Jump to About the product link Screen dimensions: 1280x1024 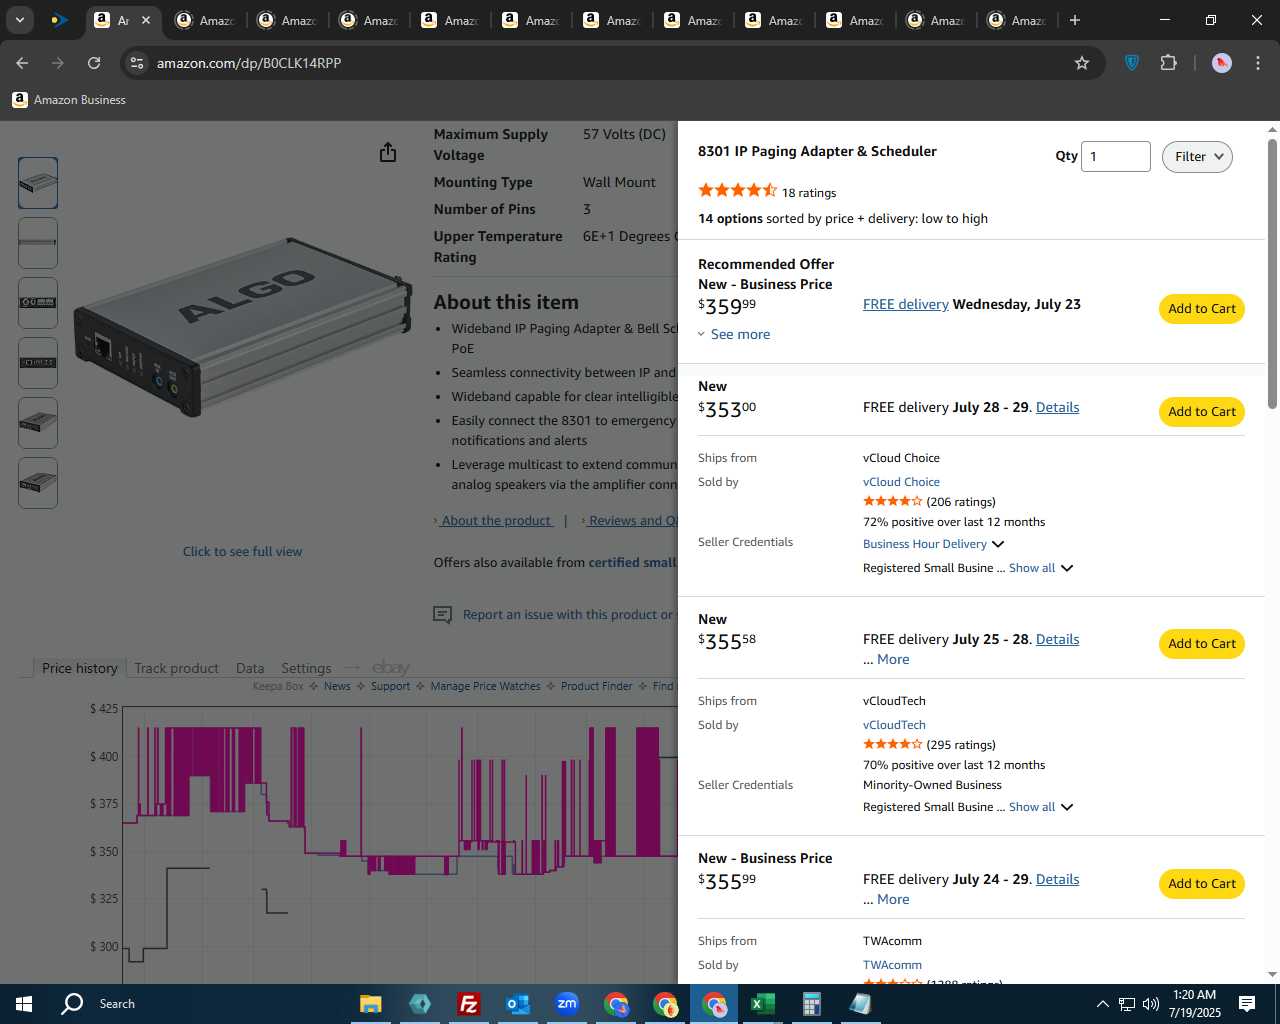point(496,520)
